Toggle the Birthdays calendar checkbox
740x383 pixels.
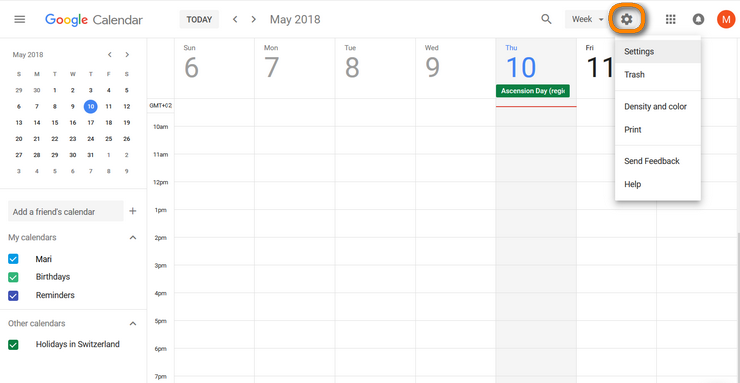click(x=13, y=277)
